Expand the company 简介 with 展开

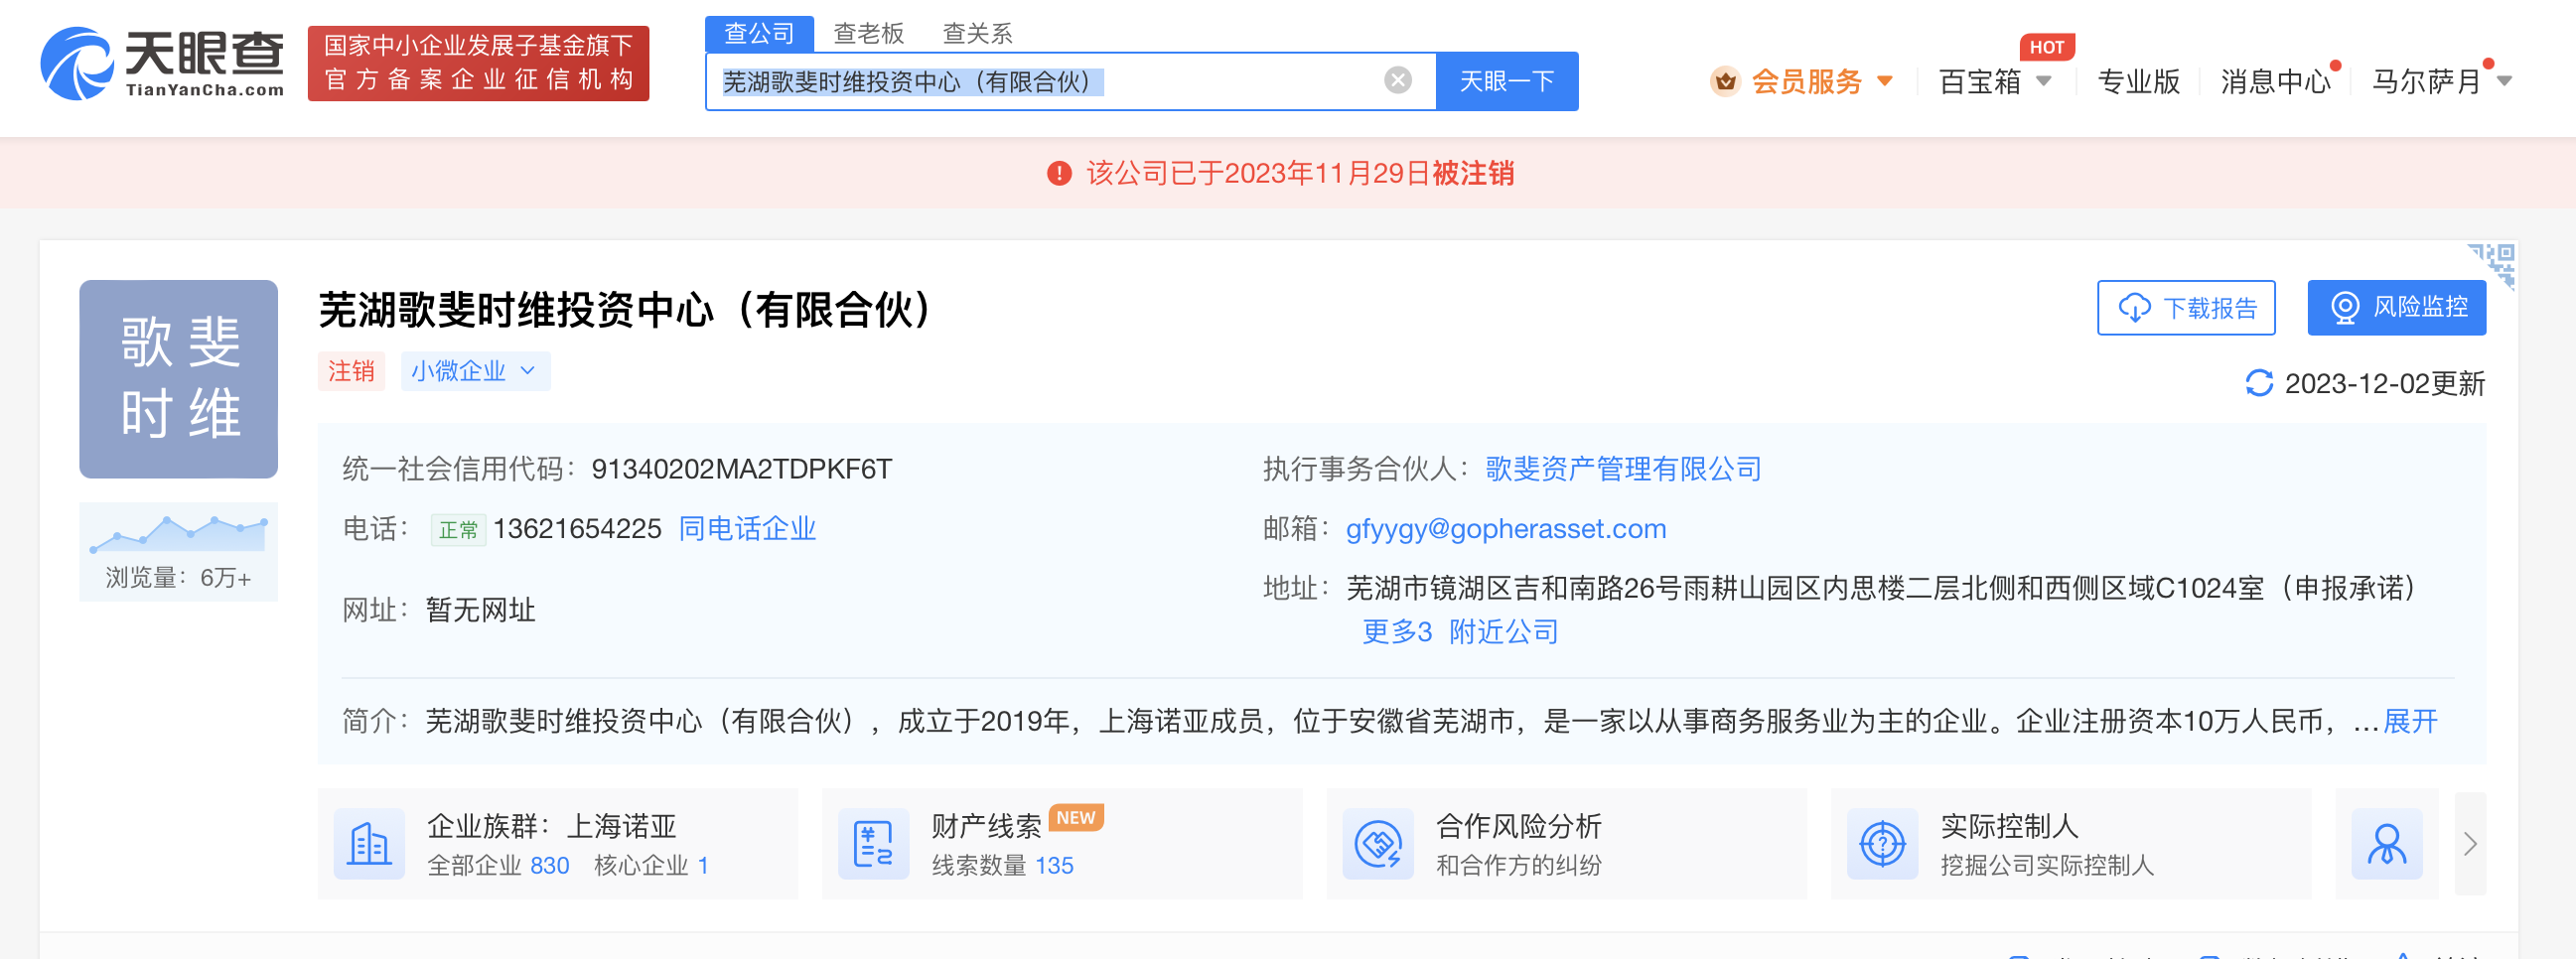2410,721
